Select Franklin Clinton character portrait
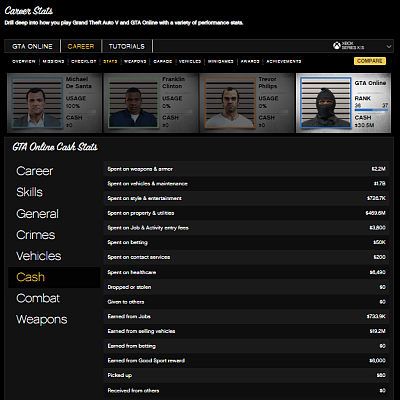Image resolution: width=400 pixels, height=400 pixels. 133,103
